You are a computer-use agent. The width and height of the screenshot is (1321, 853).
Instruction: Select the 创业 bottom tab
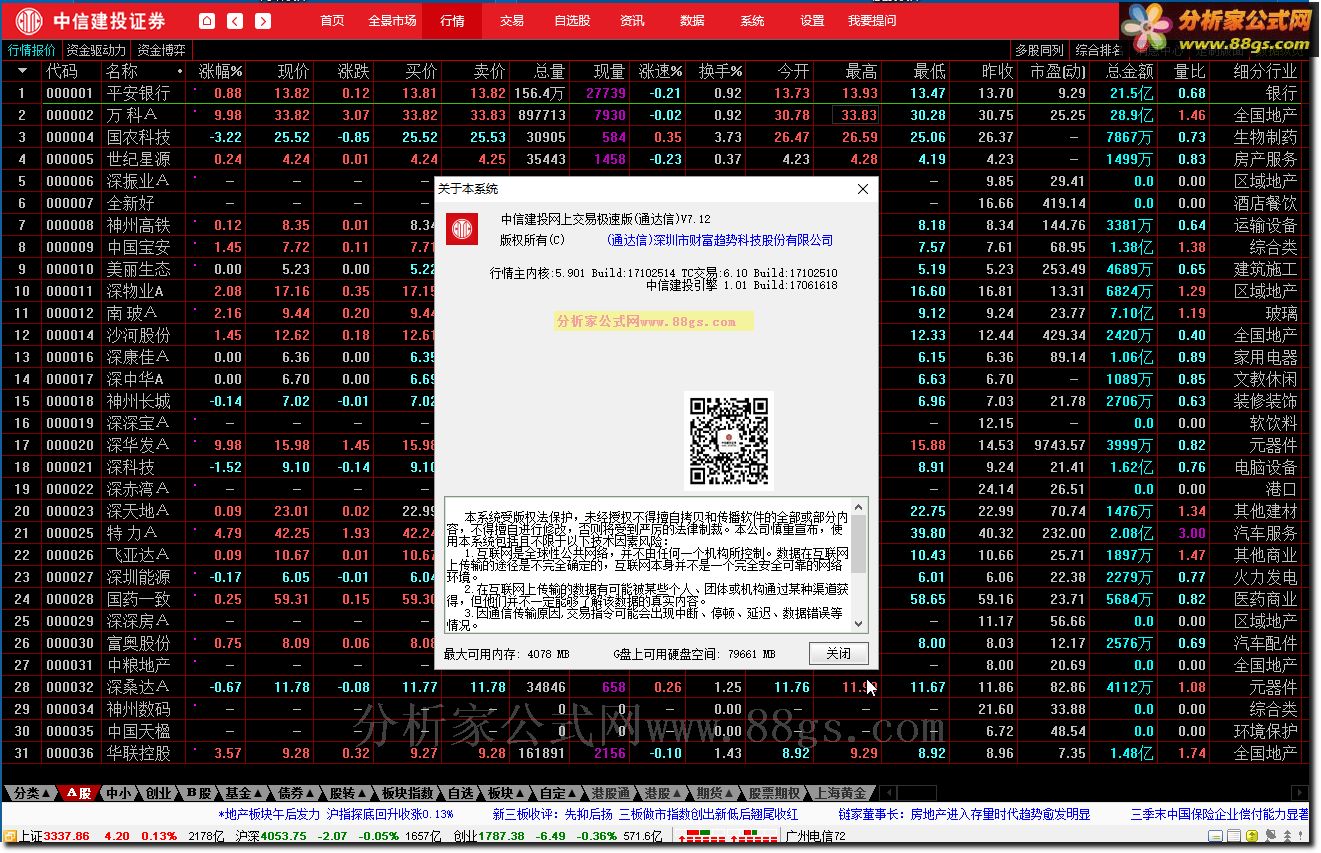(x=158, y=793)
